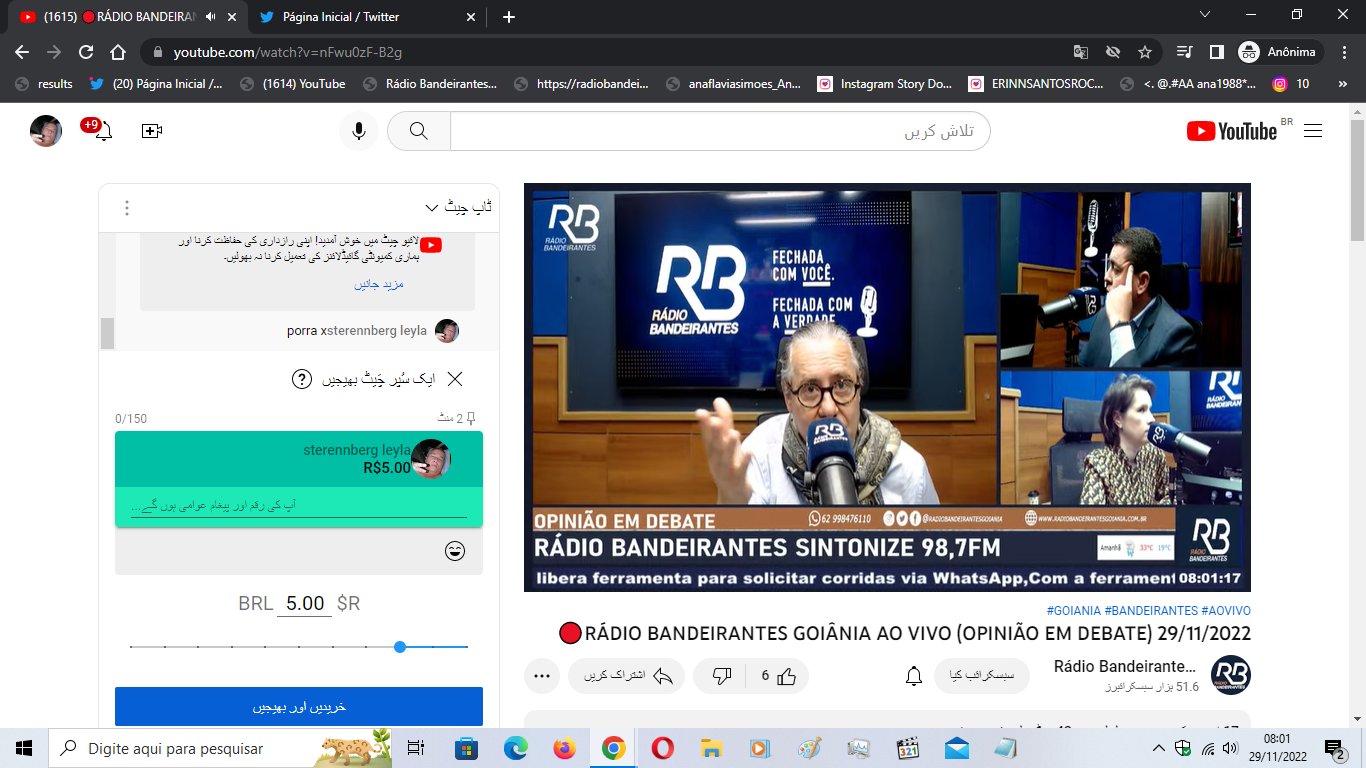The image size is (1366, 768).
Task: Open user account avatar in header
Action: point(46,131)
